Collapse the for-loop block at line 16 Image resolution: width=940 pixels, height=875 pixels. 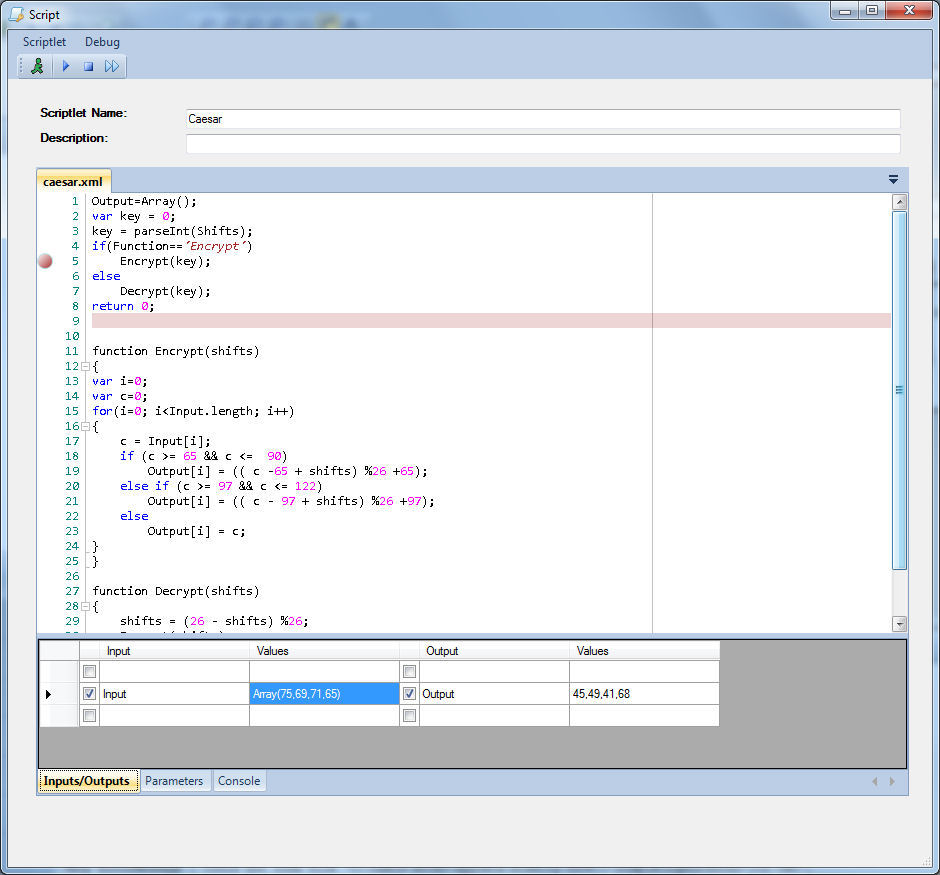pos(86,427)
